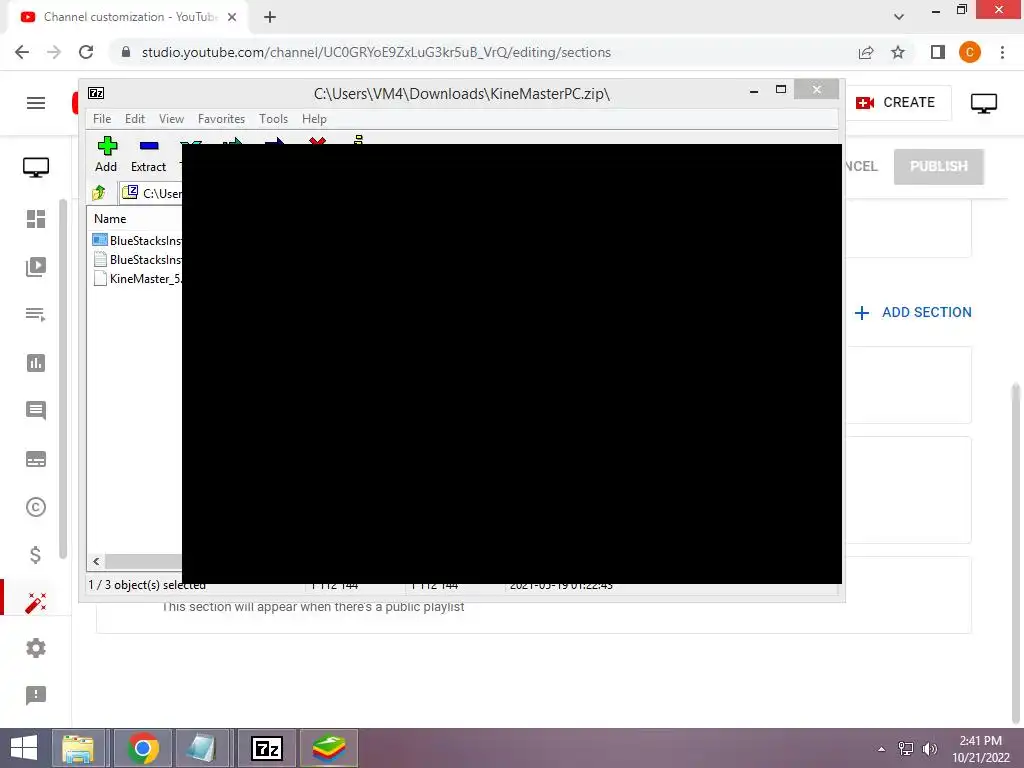The height and width of the screenshot is (768, 1024).
Task: Open Settings gear in Studio sidebar
Action: tap(36, 648)
